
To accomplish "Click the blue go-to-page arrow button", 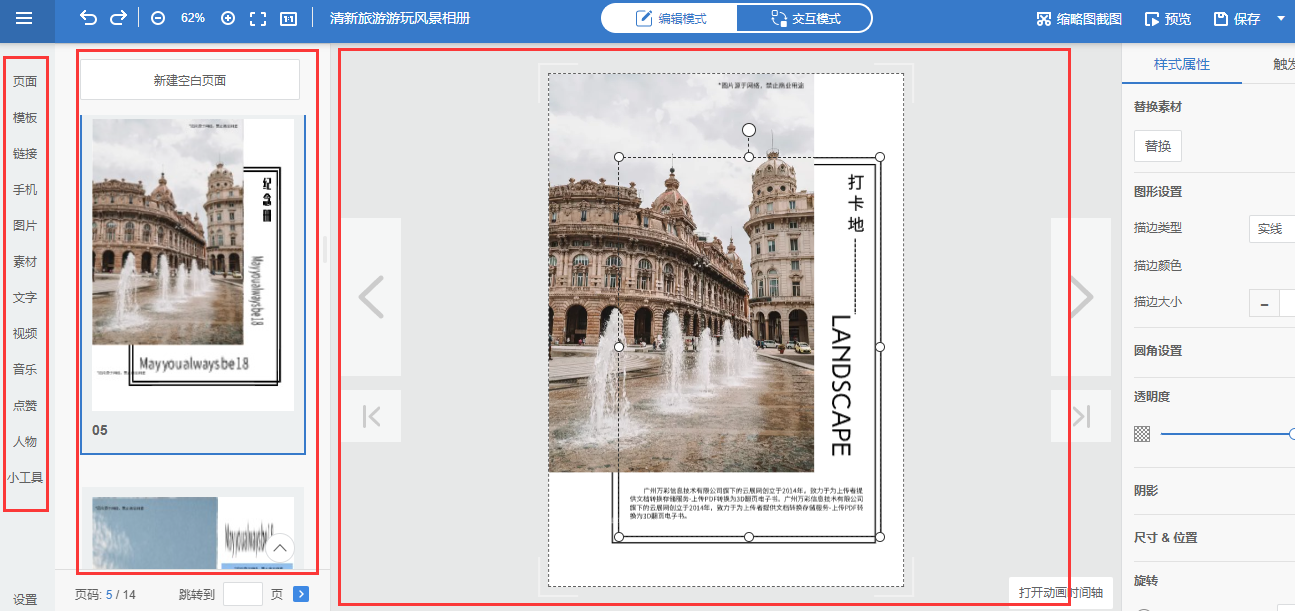I will pos(301,594).
